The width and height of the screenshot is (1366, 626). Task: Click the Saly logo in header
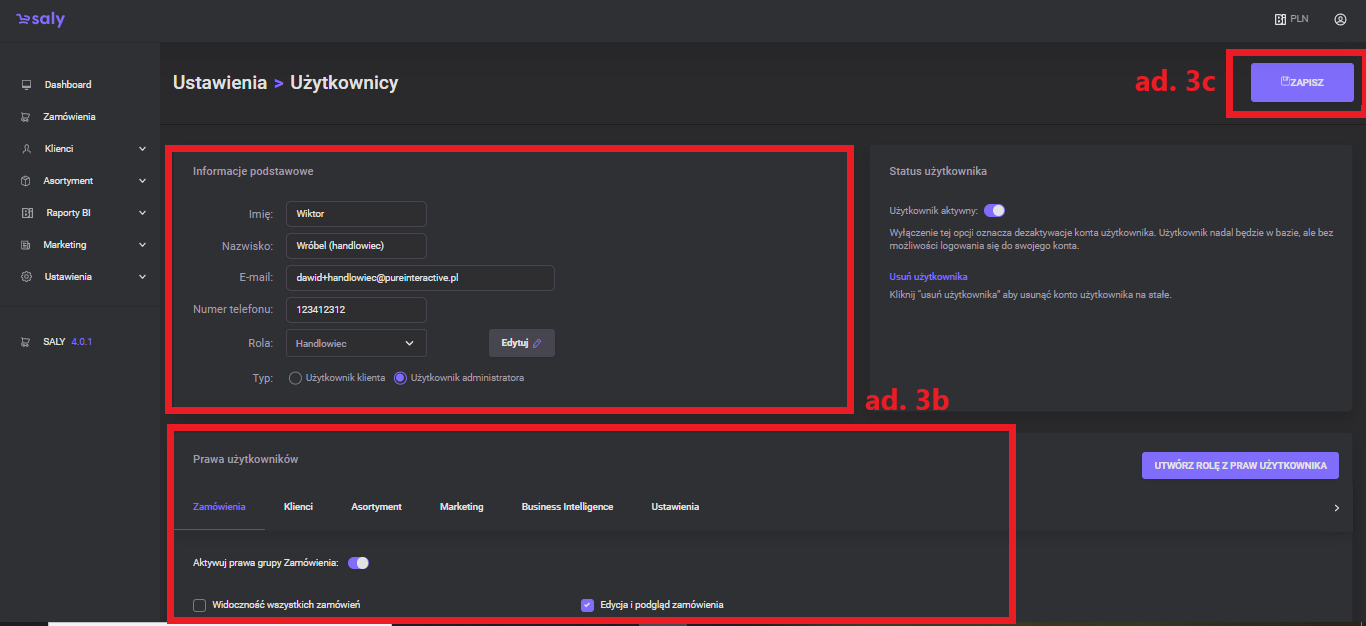(x=40, y=20)
